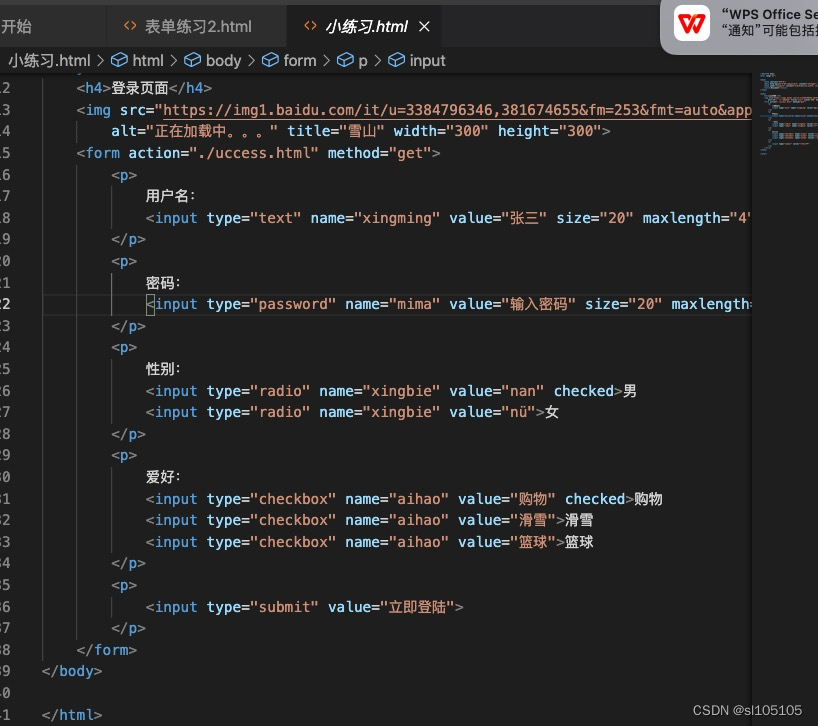The image size is (818, 726).
Task: Select the form breadcrumb item
Action: (x=299, y=60)
